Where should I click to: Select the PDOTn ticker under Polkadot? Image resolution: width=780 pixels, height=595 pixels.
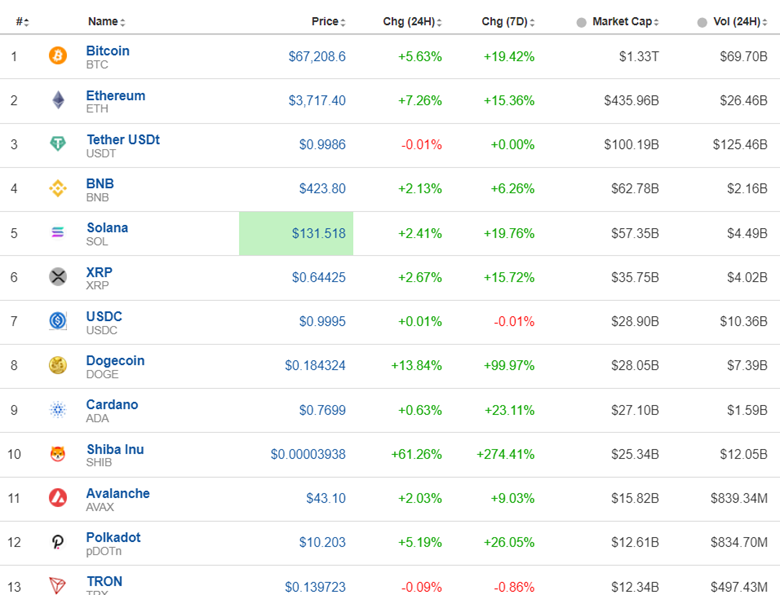(104, 551)
